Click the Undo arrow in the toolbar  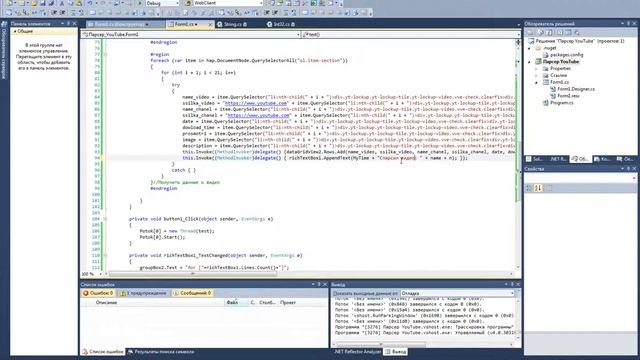pyautogui.click(x=89, y=3)
